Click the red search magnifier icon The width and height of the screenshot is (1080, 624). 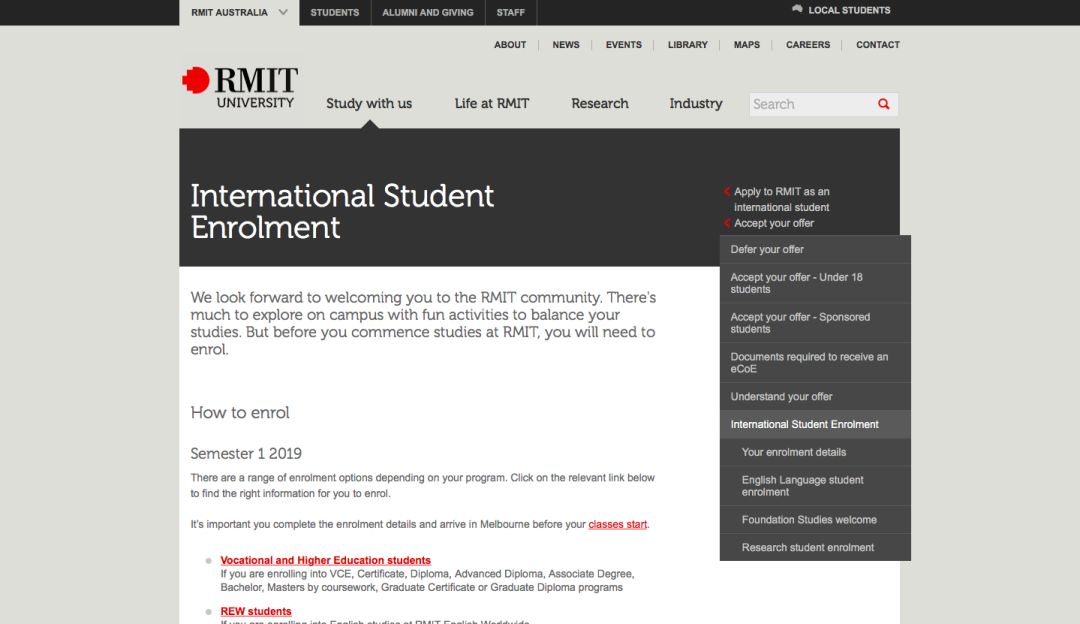884,104
